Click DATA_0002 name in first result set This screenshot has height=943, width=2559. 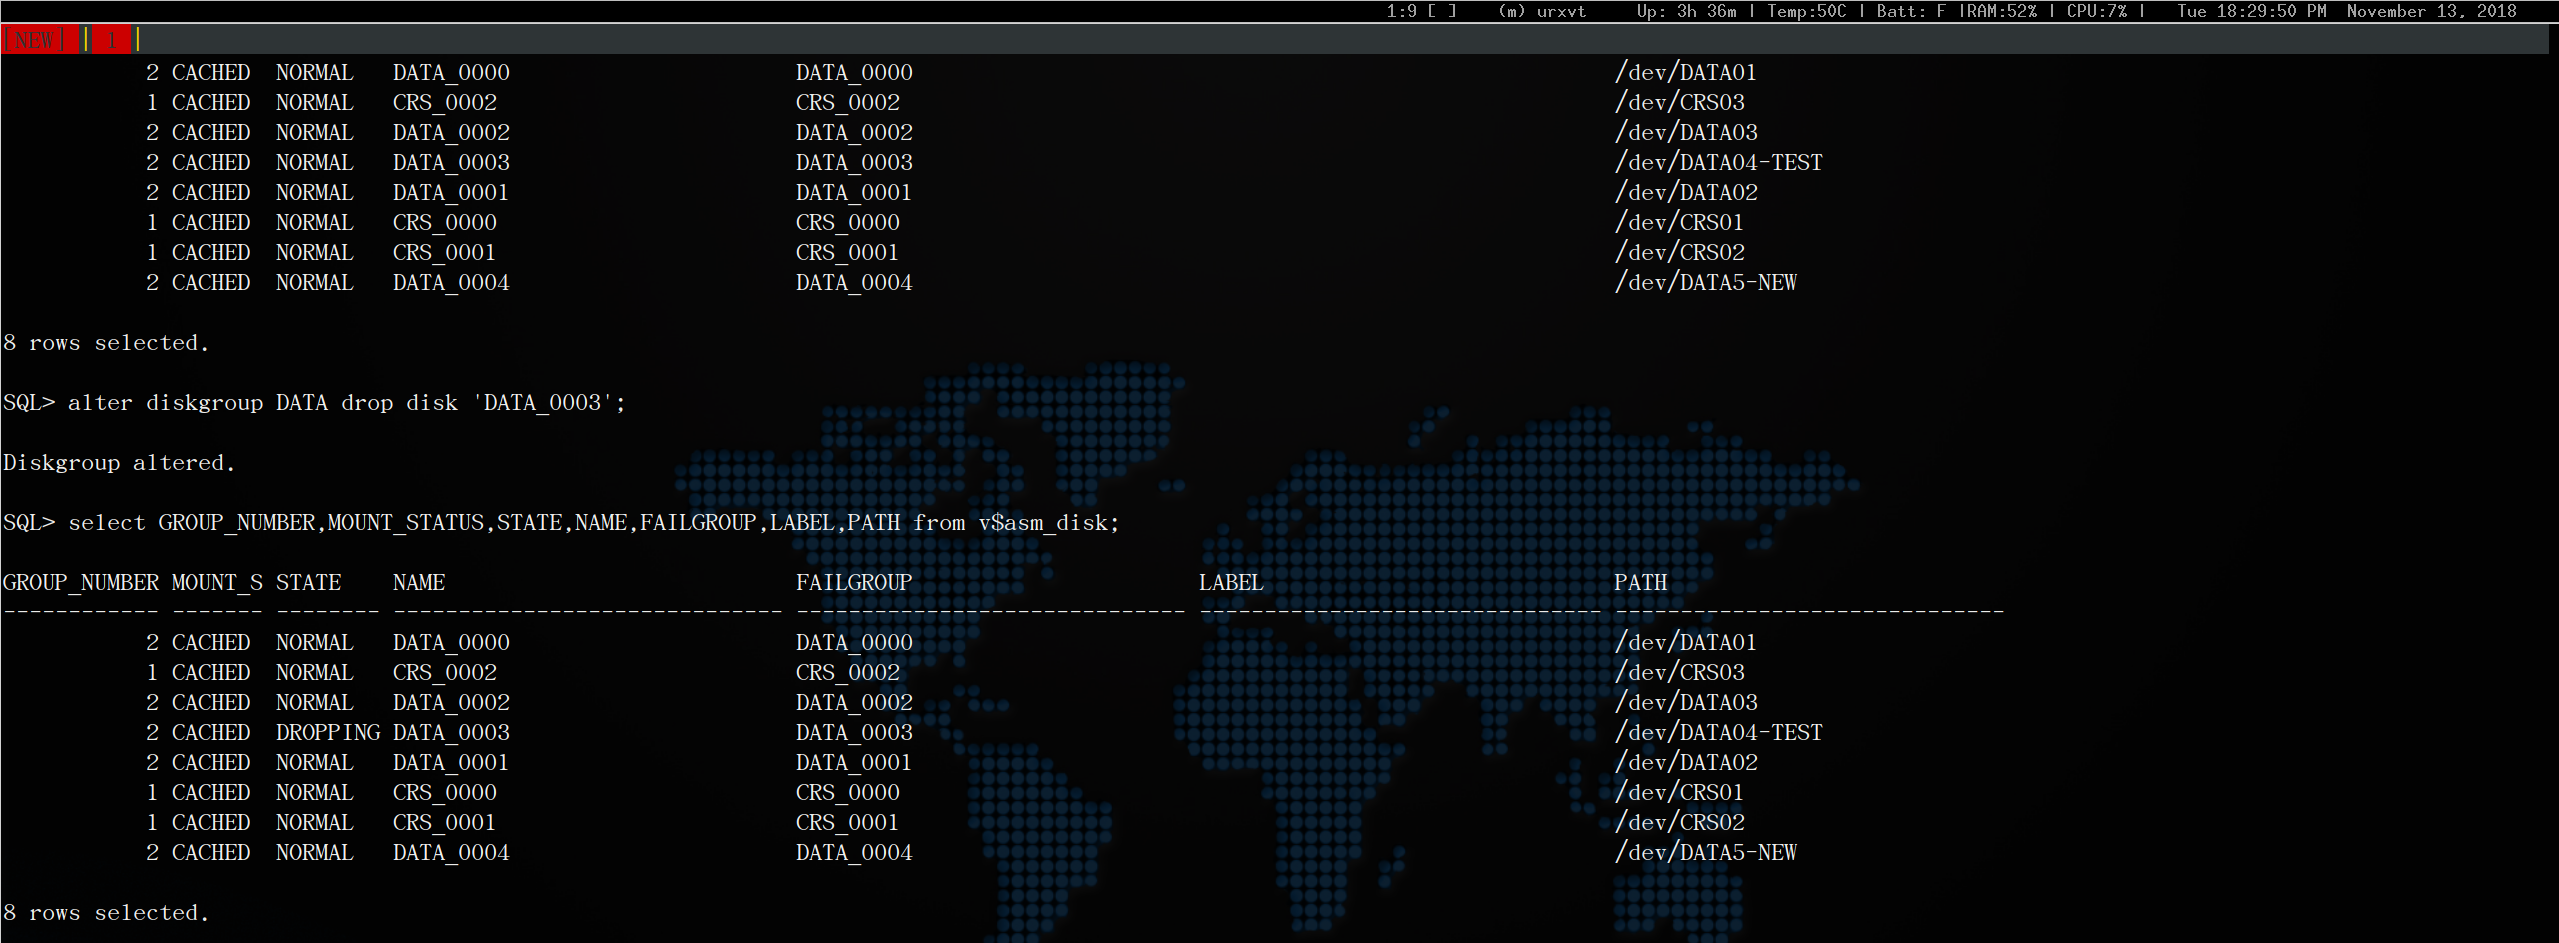451,133
